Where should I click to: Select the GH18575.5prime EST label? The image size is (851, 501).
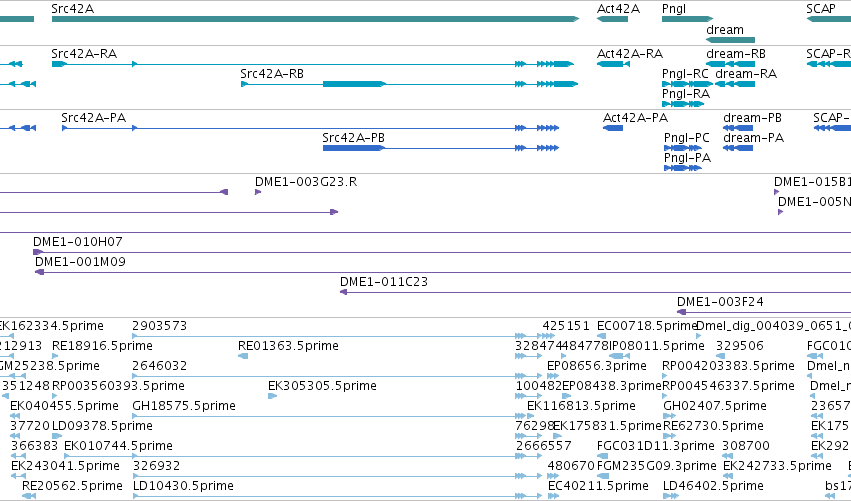tap(184, 407)
